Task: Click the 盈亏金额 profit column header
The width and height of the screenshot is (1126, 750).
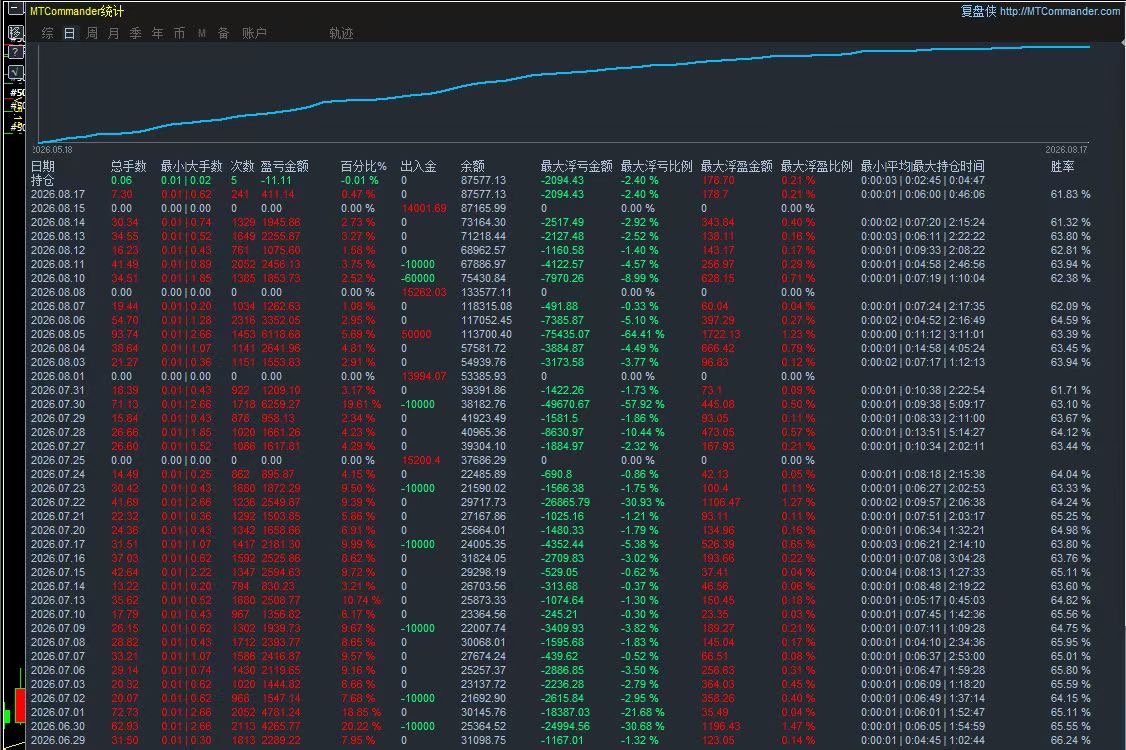Action: click(284, 166)
